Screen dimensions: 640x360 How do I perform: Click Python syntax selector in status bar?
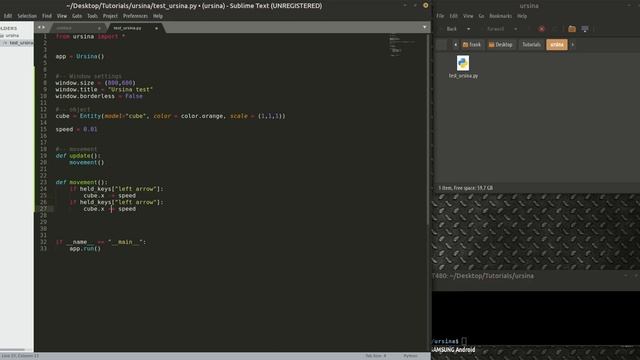pos(410,356)
